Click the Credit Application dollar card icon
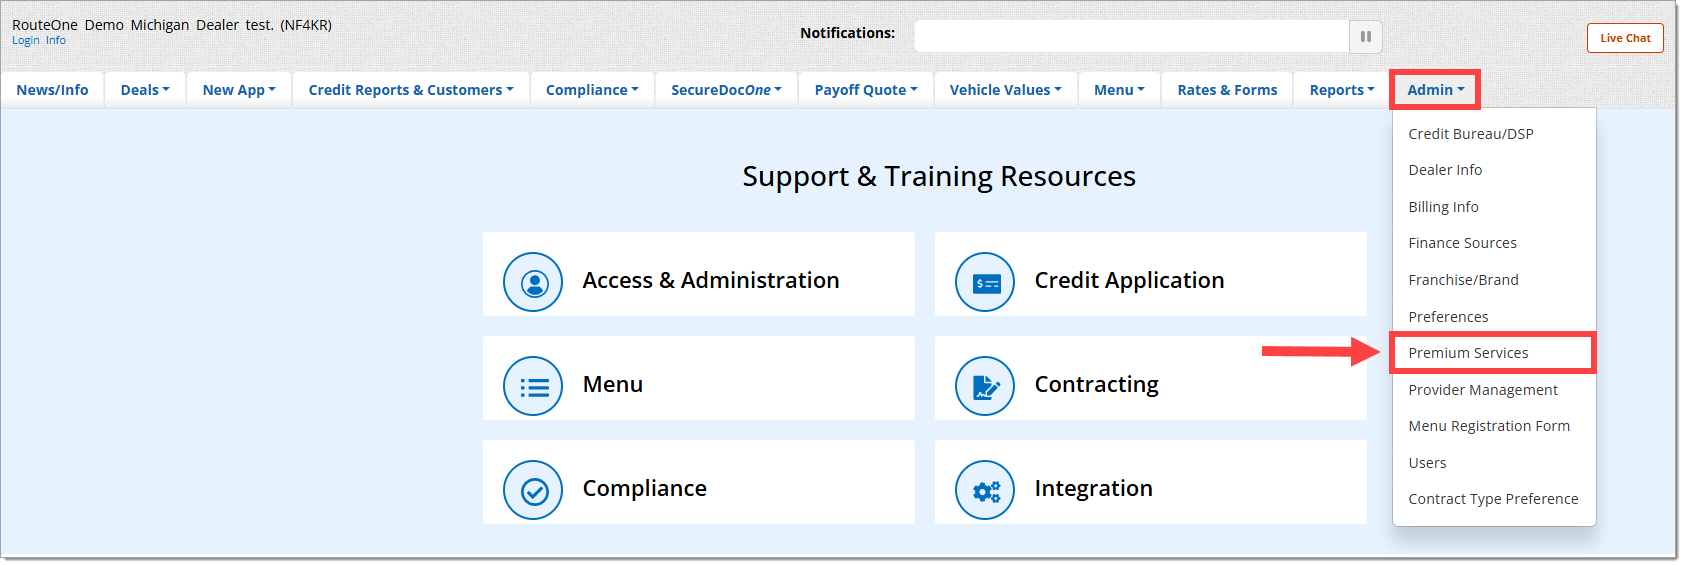Image resolution: width=1683 pixels, height=565 pixels. tap(986, 282)
